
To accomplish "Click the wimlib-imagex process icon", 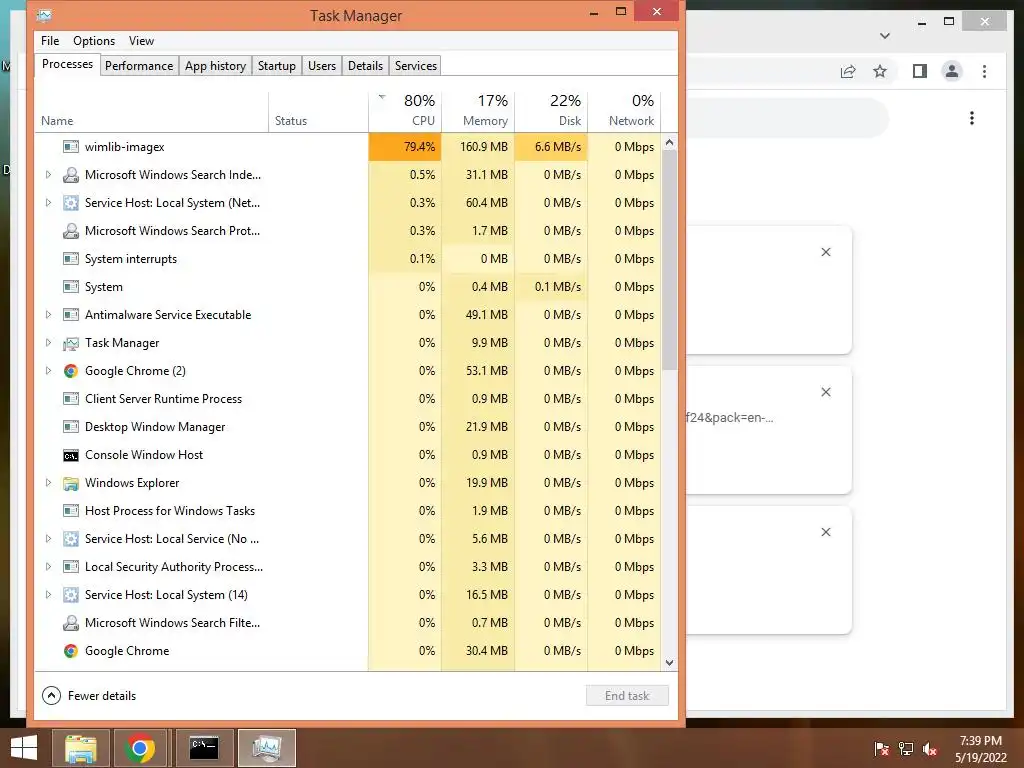I will pyautogui.click(x=71, y=147).
